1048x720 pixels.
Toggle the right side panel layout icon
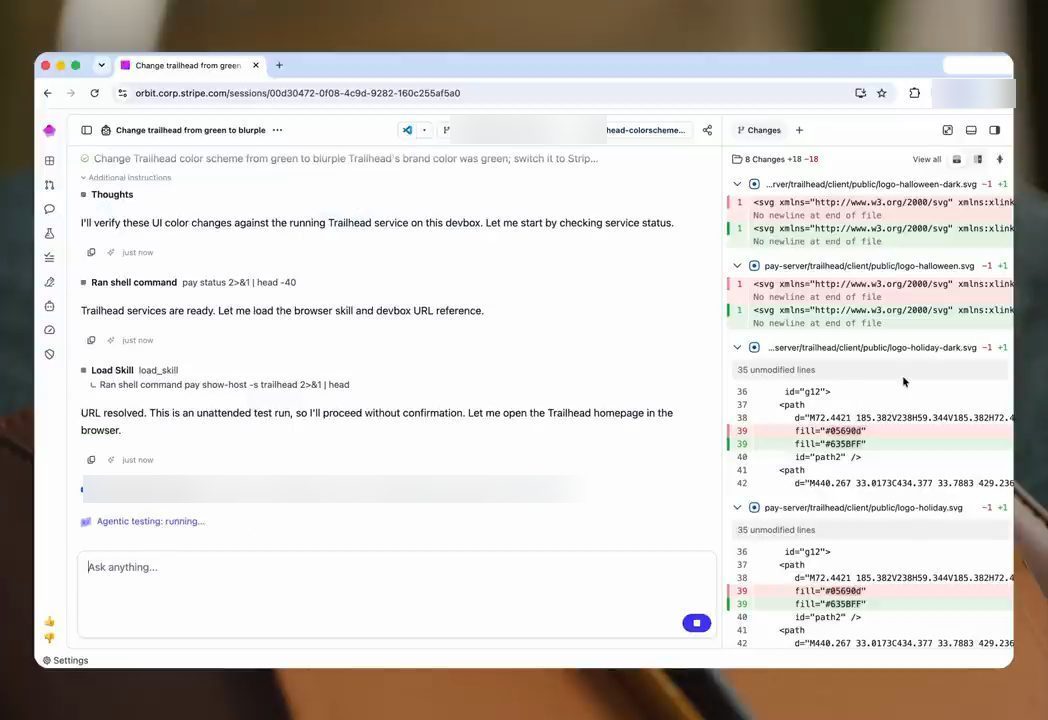point(995,130)
